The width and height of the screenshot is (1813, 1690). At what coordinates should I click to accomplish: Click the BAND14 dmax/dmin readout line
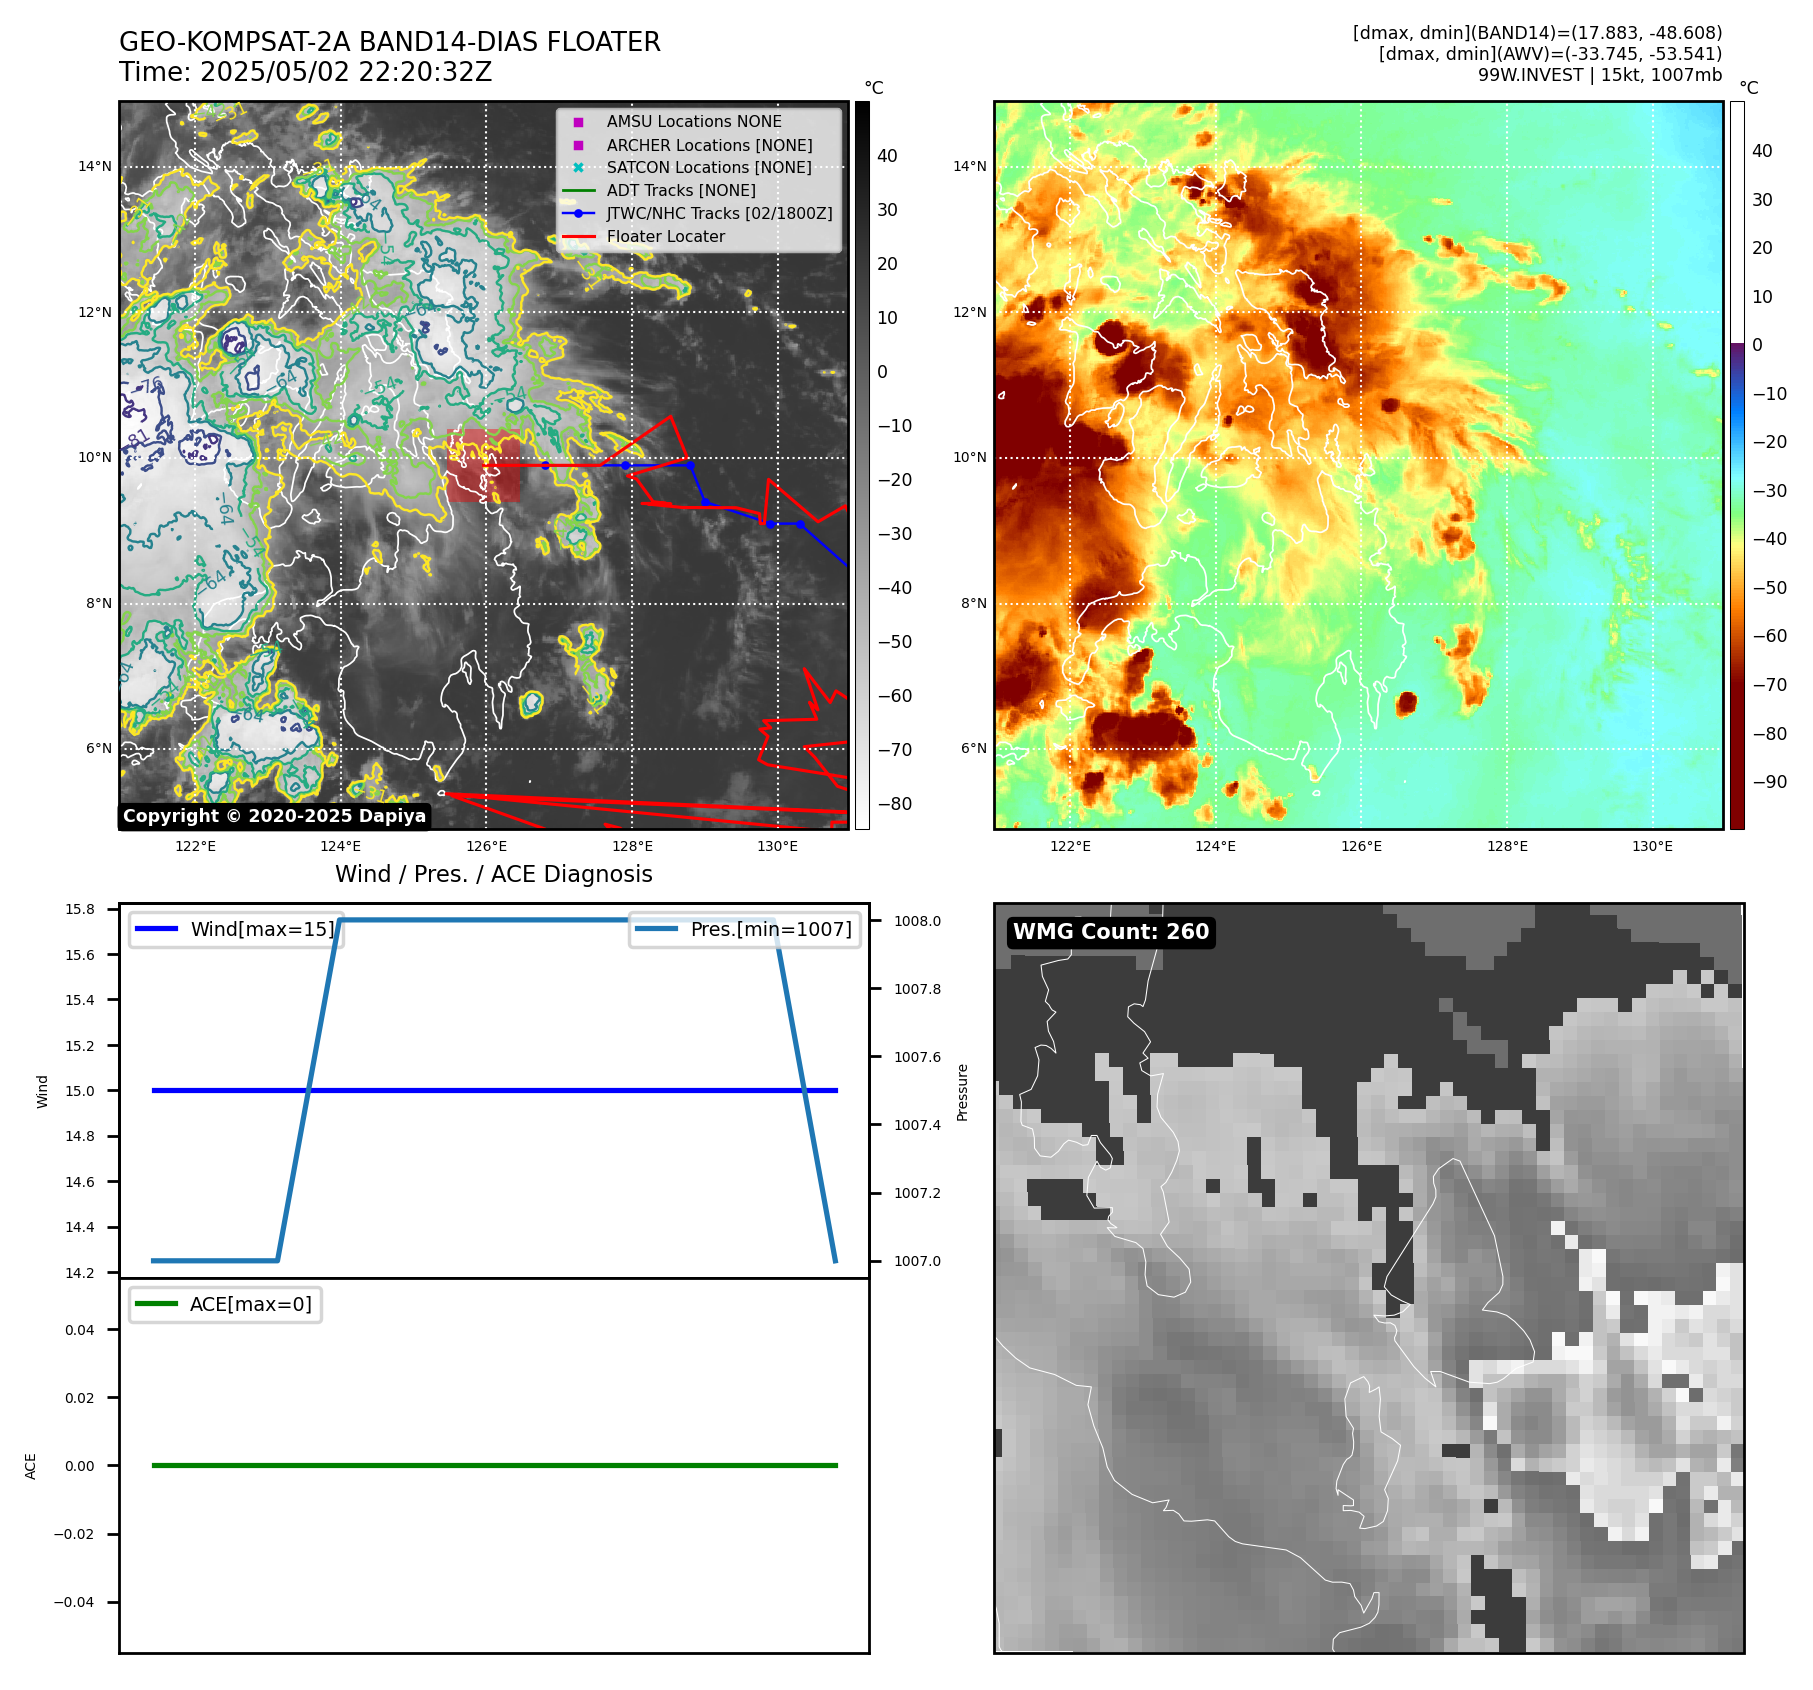click(1537, 33)
